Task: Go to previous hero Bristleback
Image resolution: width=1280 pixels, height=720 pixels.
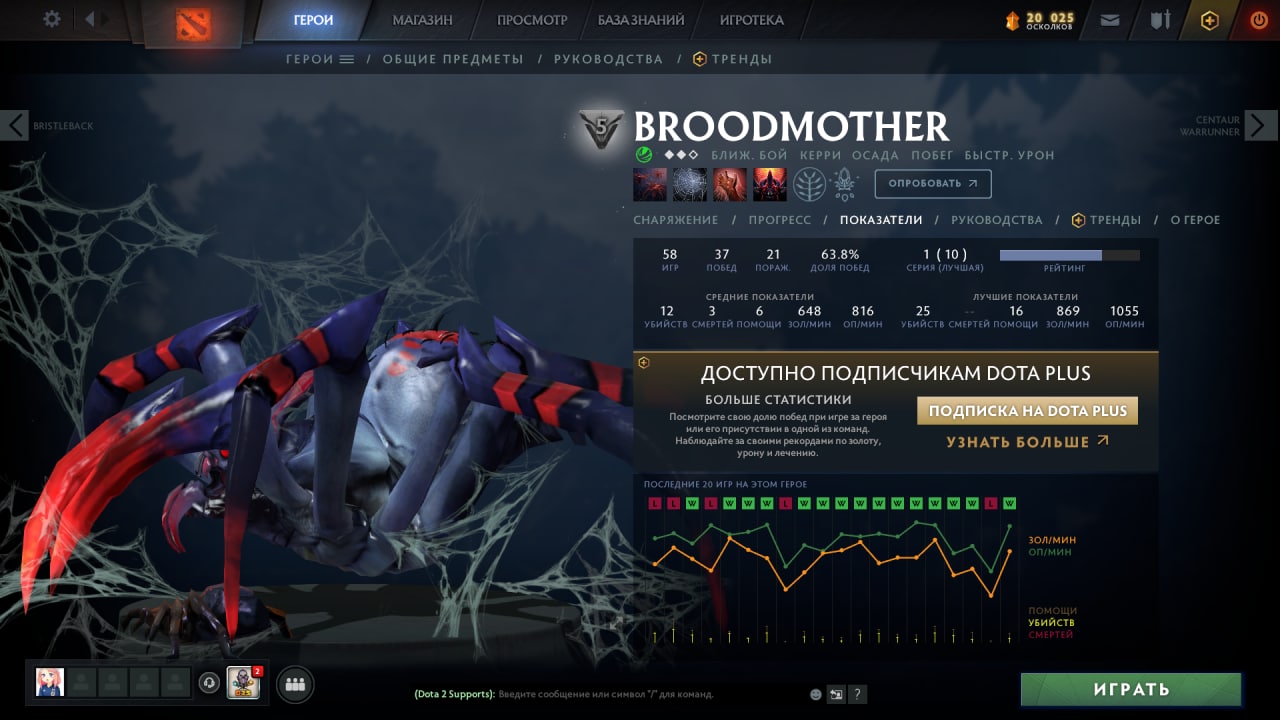Action: tap(15, 125)
